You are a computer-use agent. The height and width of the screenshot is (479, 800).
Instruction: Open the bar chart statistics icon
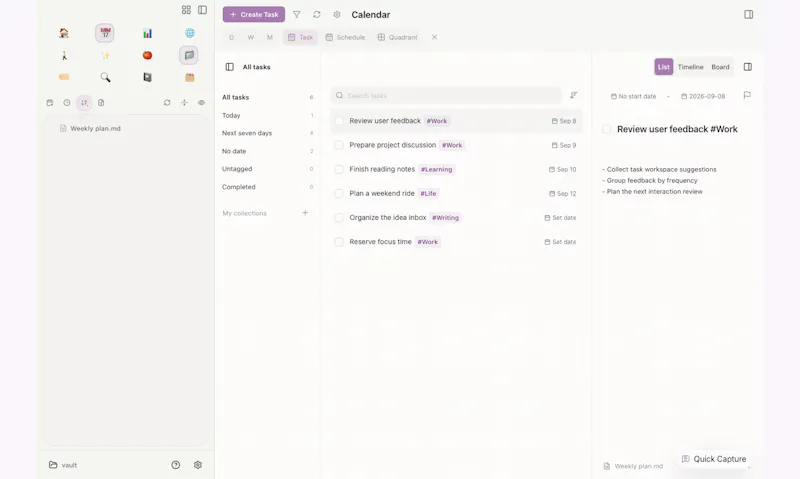(x=147, y=33)
